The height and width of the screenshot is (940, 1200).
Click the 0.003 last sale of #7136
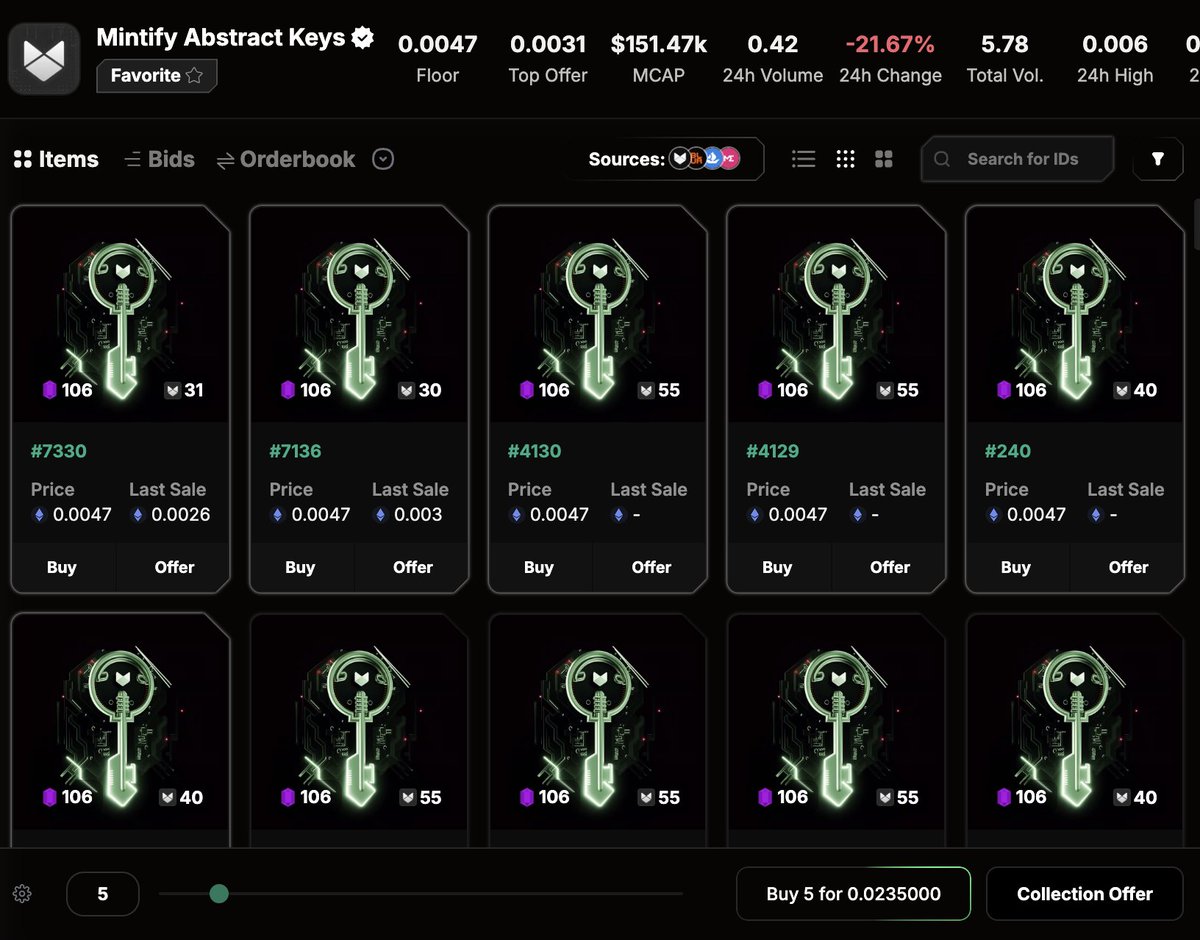pyautogui.click(x=417, y=515)
